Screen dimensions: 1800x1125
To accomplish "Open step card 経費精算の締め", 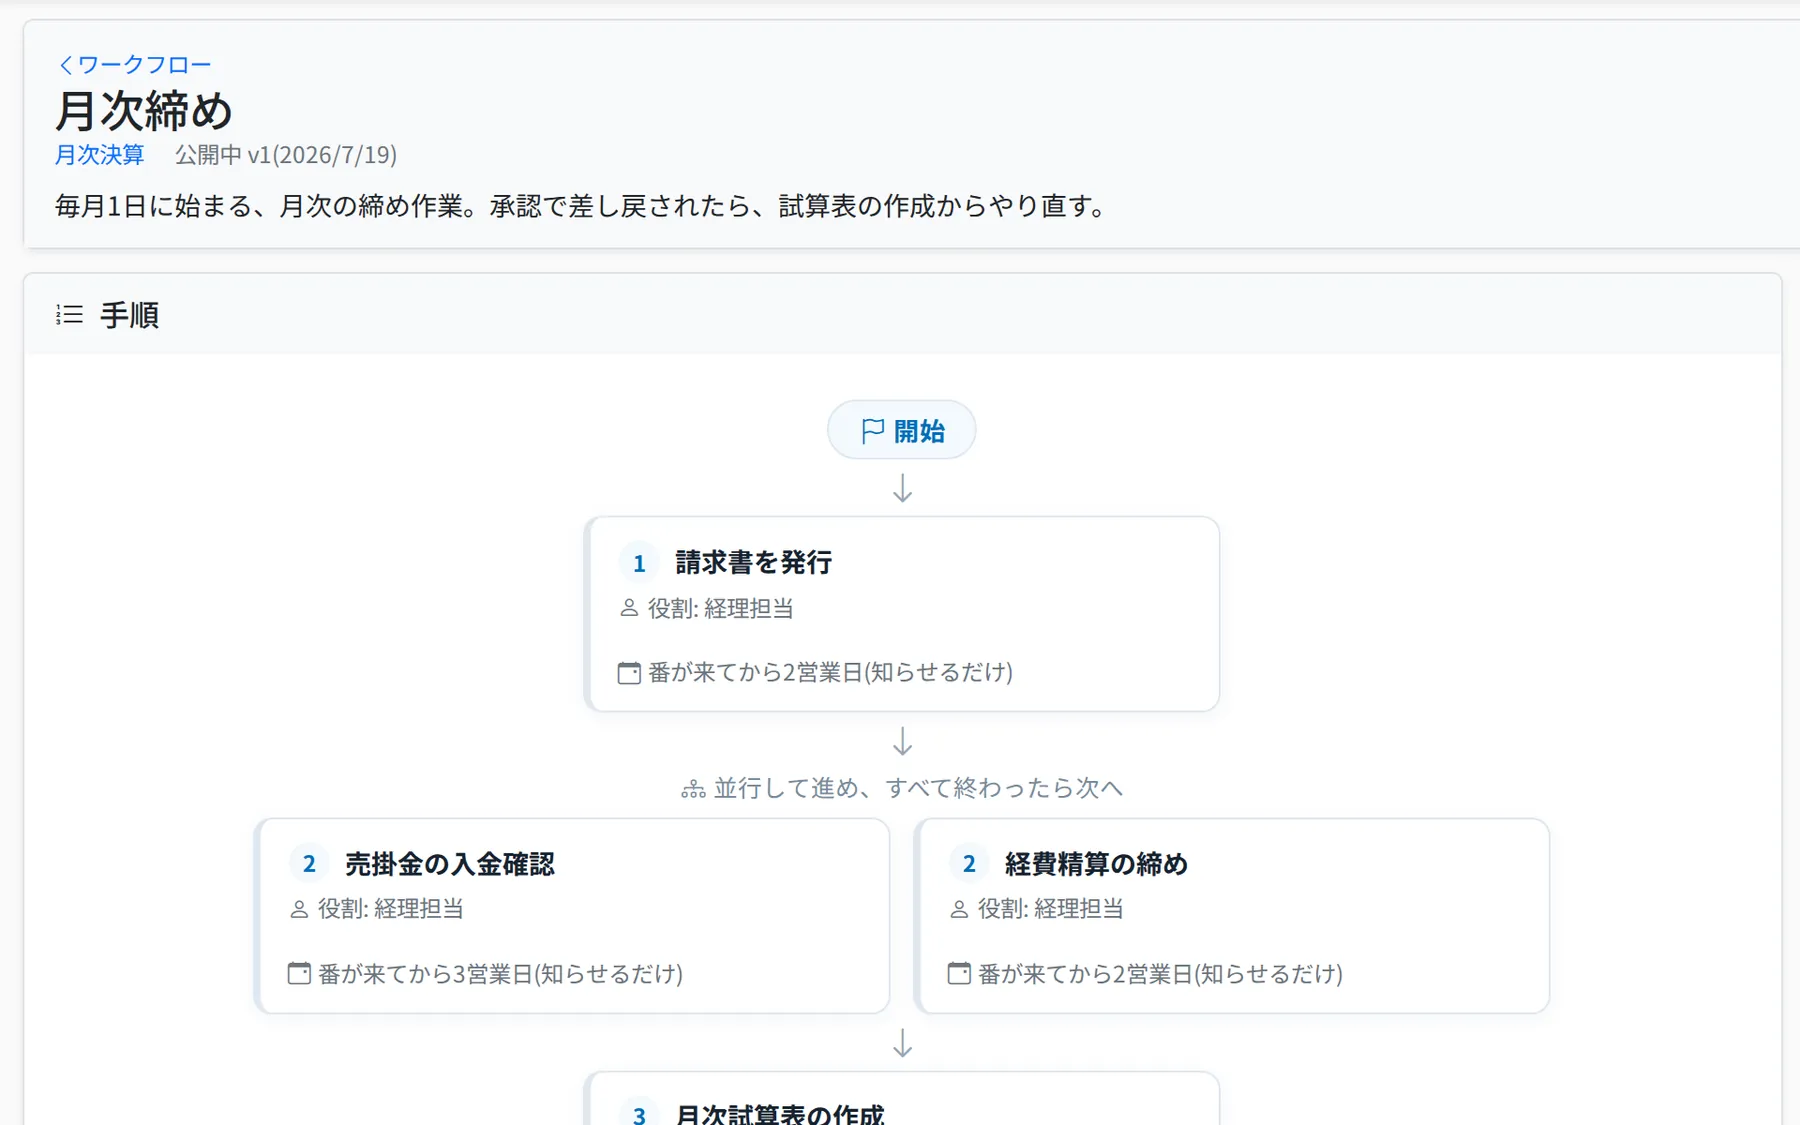I will click(x=1232, y=916).
